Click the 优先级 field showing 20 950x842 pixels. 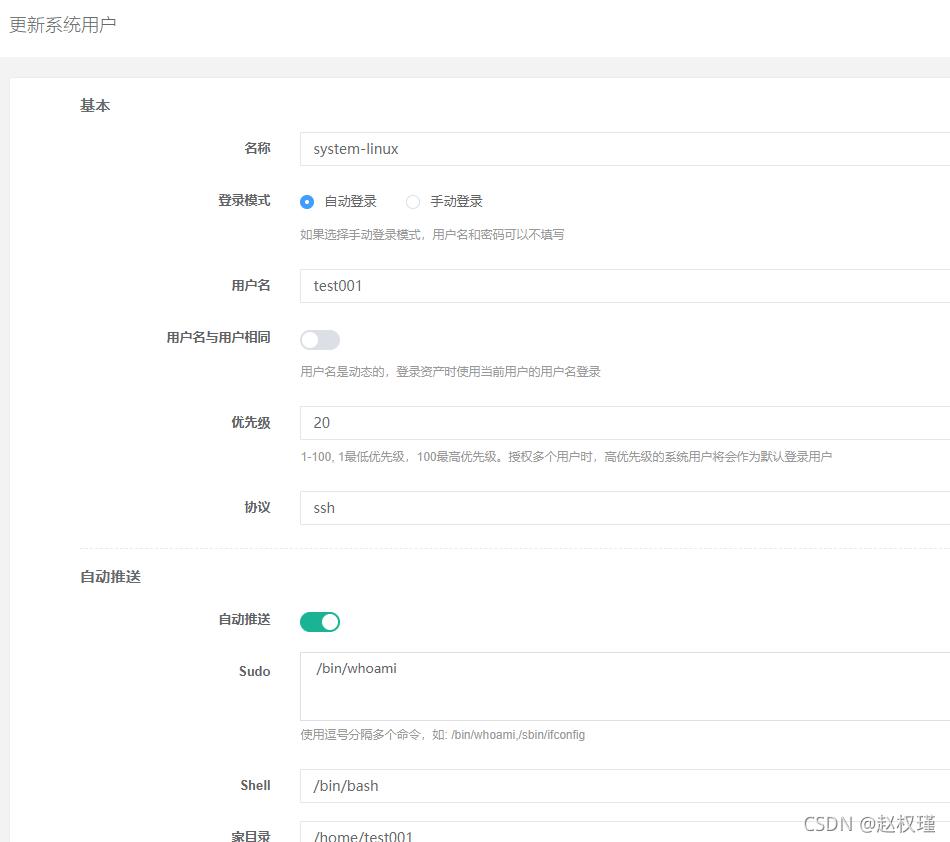click(x=625, y=423)
